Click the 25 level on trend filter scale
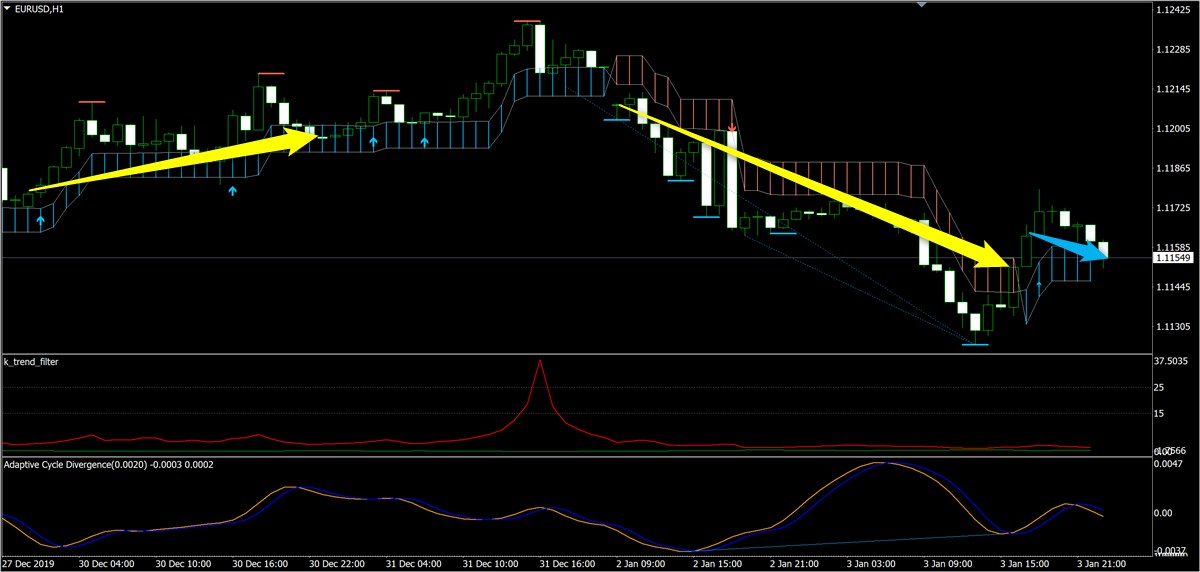The width and height of the screenshot is (1200, 572). [1159, 387]
